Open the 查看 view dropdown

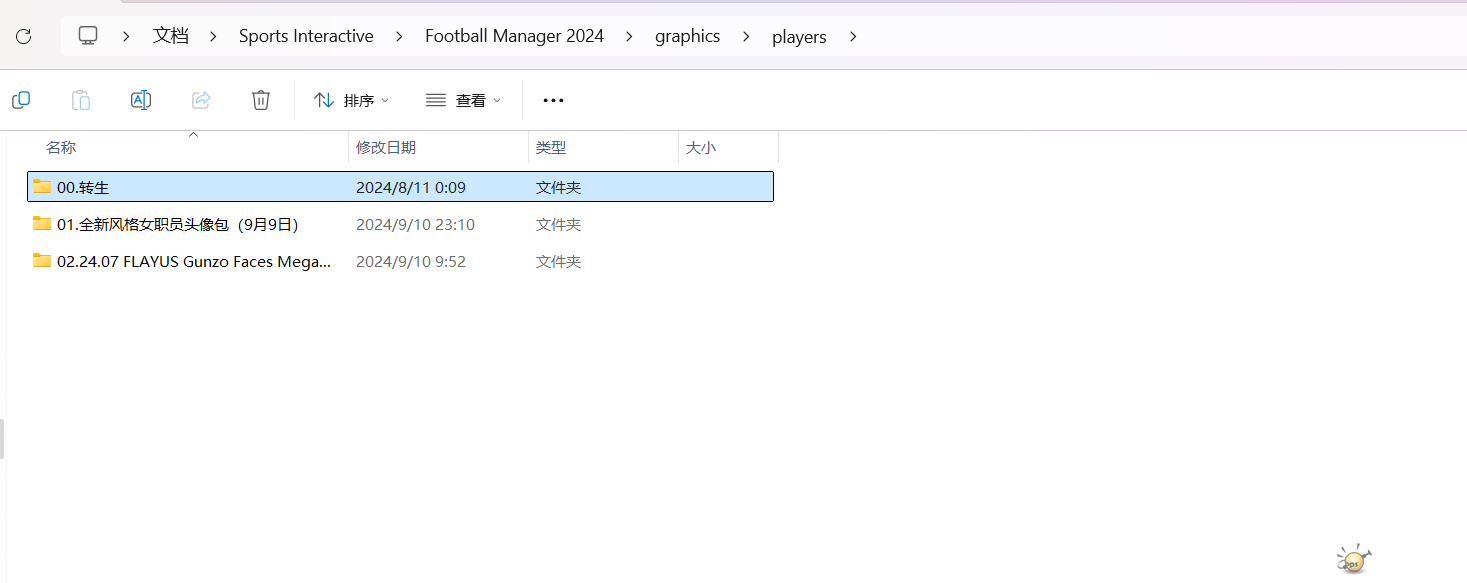pos(464,100)
